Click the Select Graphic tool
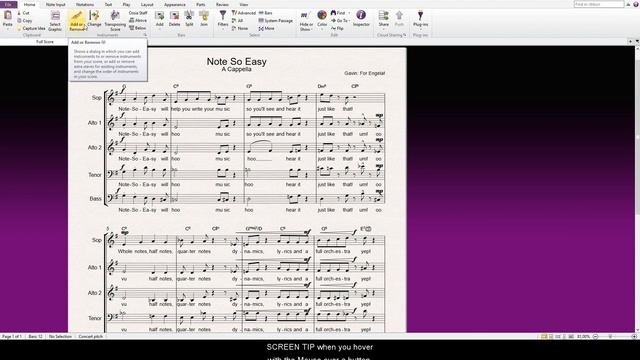 (x=55, y=21)
